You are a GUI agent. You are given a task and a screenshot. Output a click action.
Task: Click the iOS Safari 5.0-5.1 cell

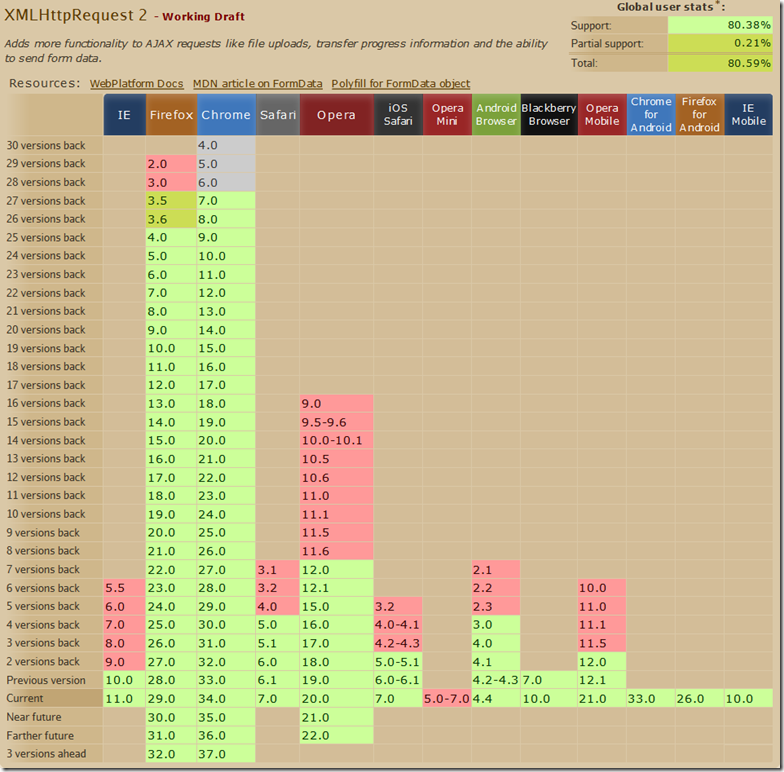click(x=398, y=662)
